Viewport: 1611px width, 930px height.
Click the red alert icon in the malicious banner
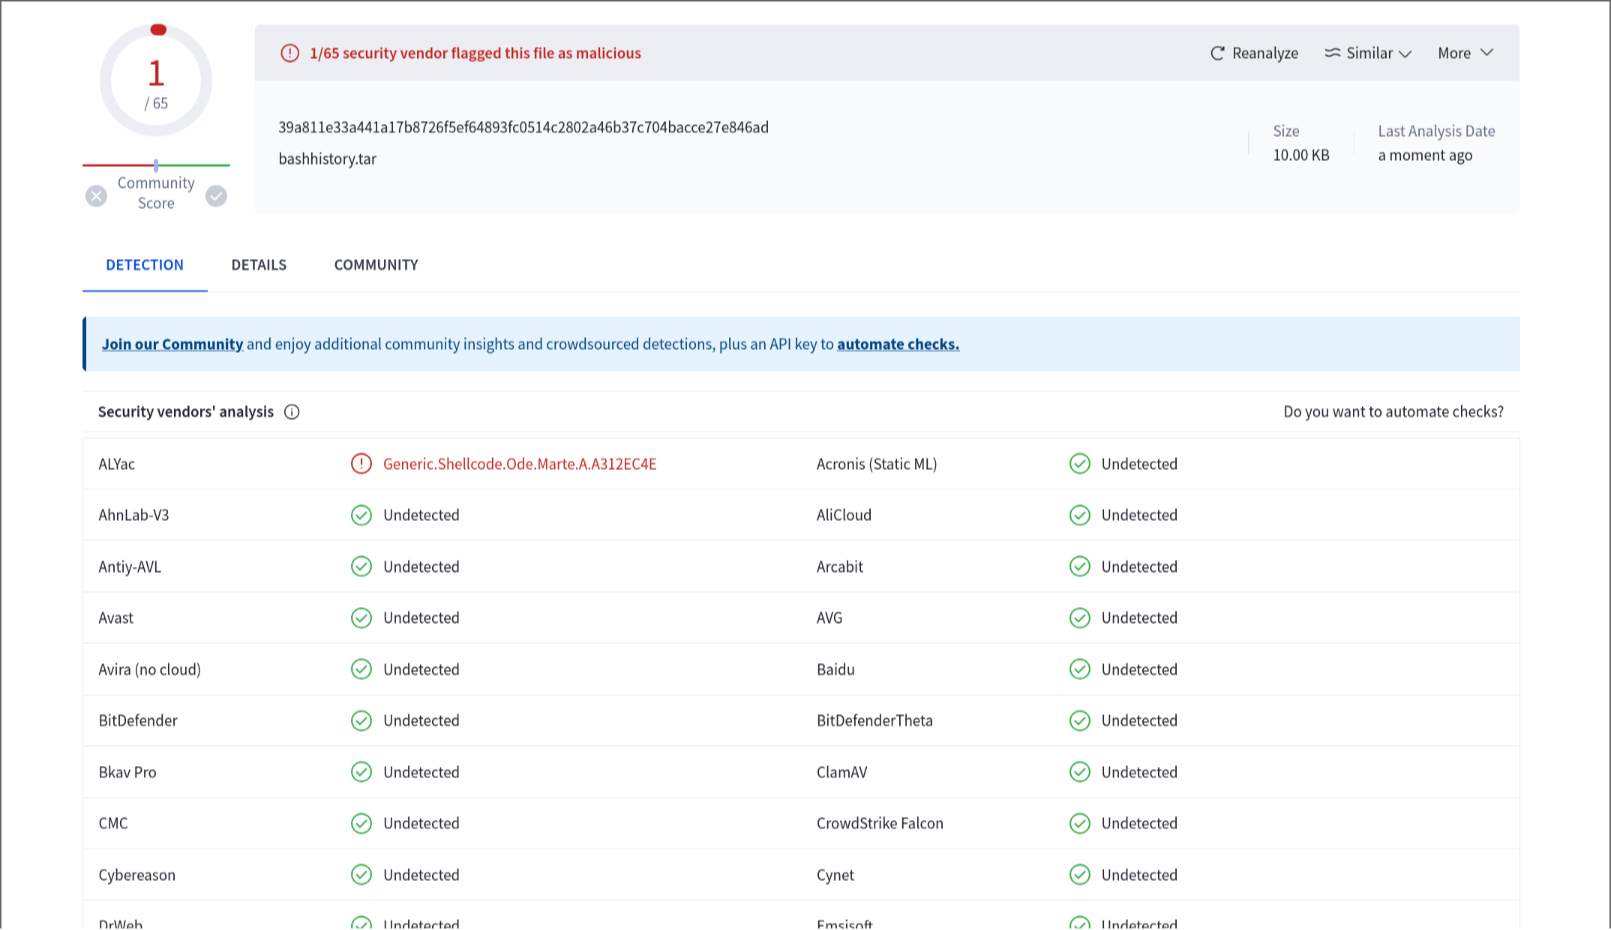tap(290, 53)
